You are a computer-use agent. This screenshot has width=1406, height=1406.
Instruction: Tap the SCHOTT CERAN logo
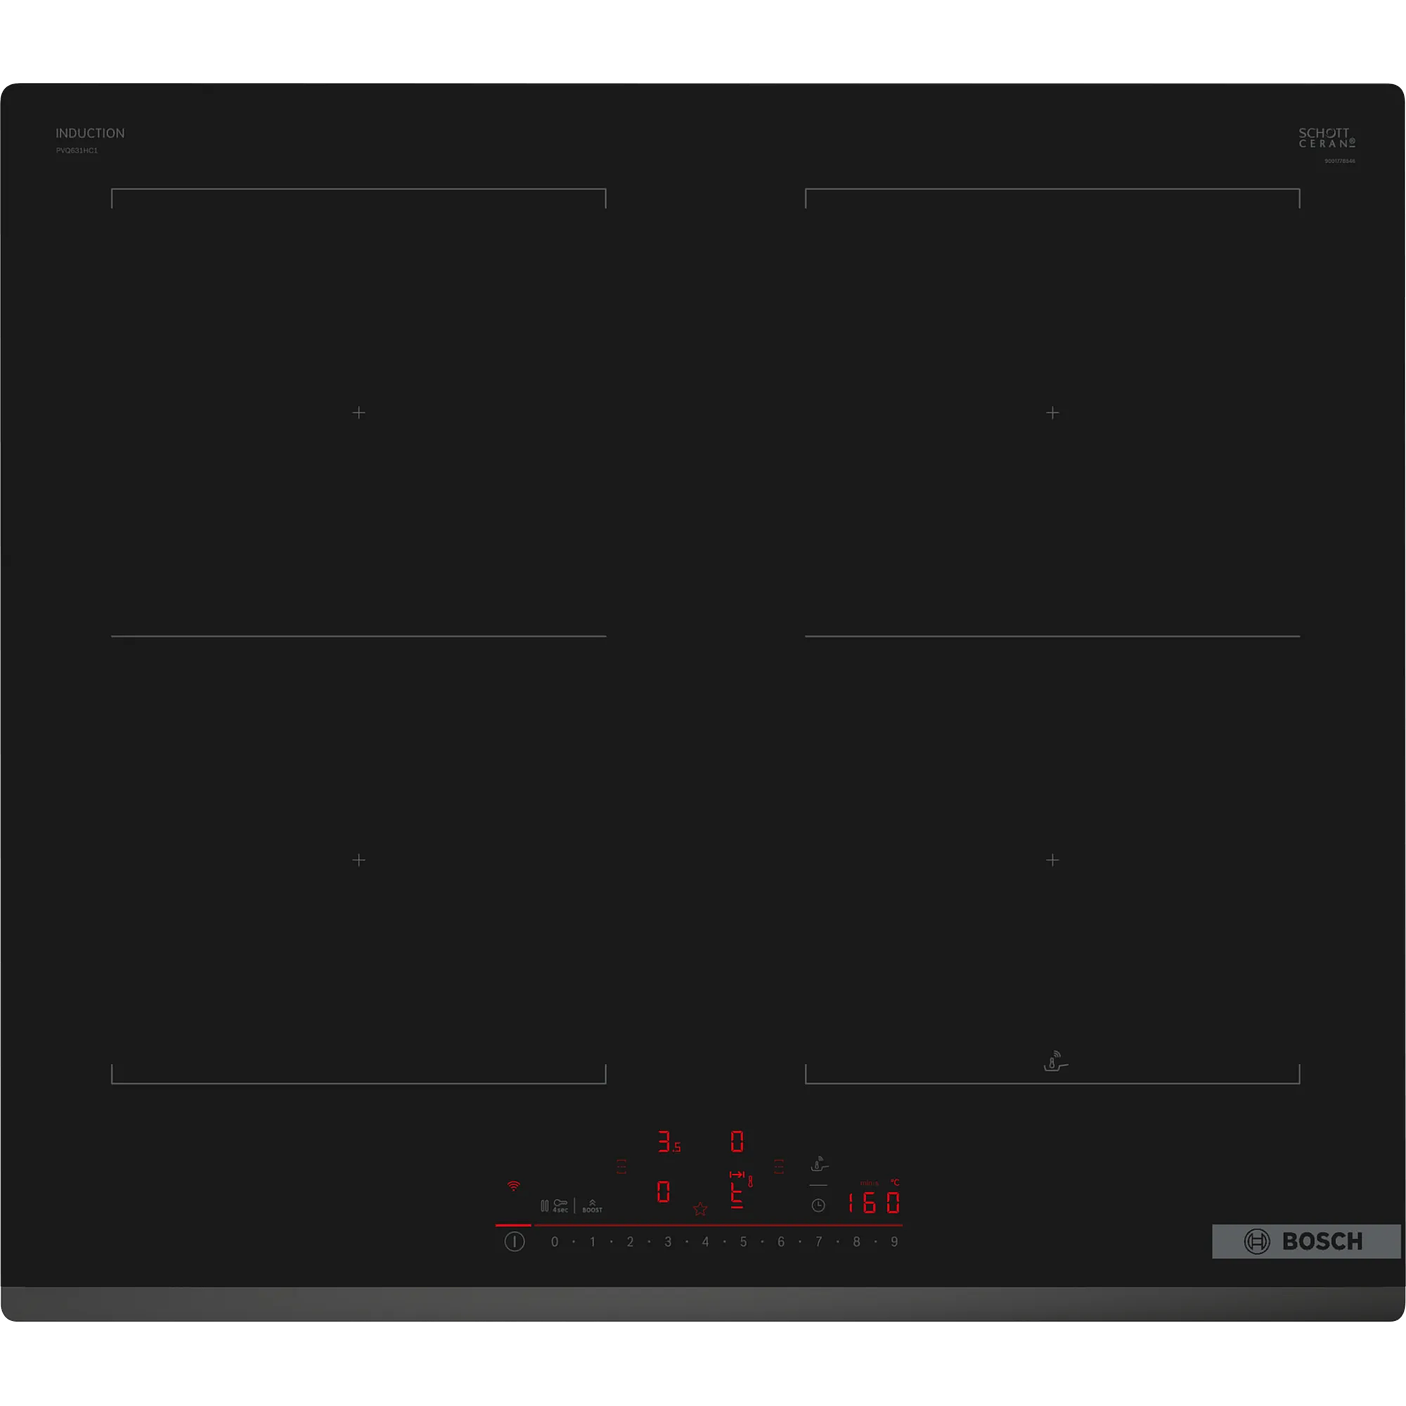1326,138
